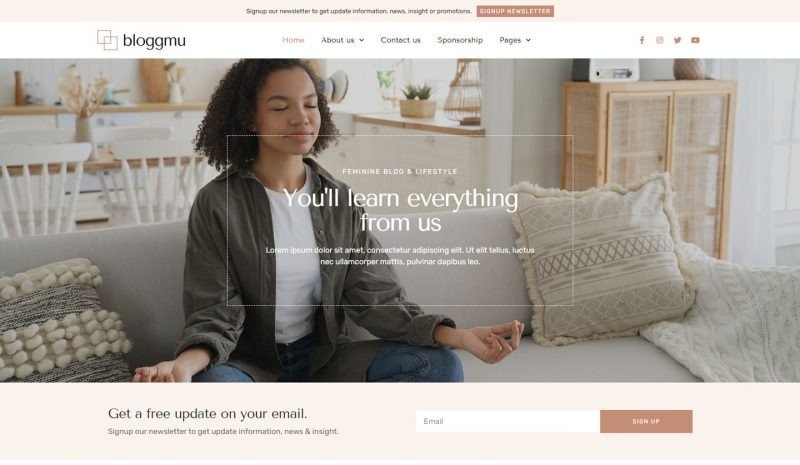Go to the Home menu item
Image resolution: width=800 pixels, height=465 pixels.
pyautogui.click(x=293, y=40)
